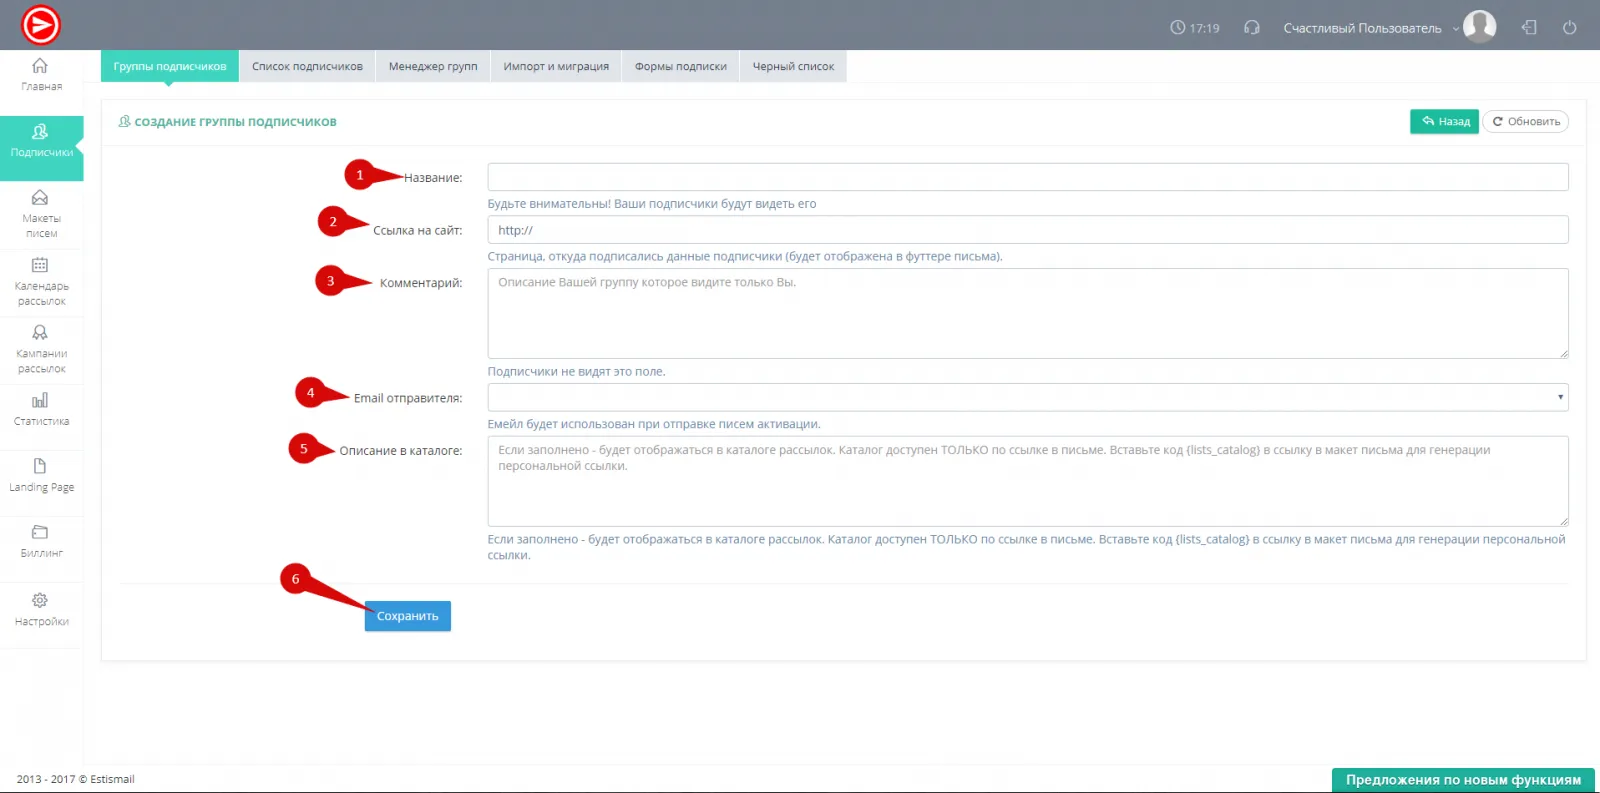Open Настройки gear icon in sidebar
The image size is (1600, 793).
(40, 600)
